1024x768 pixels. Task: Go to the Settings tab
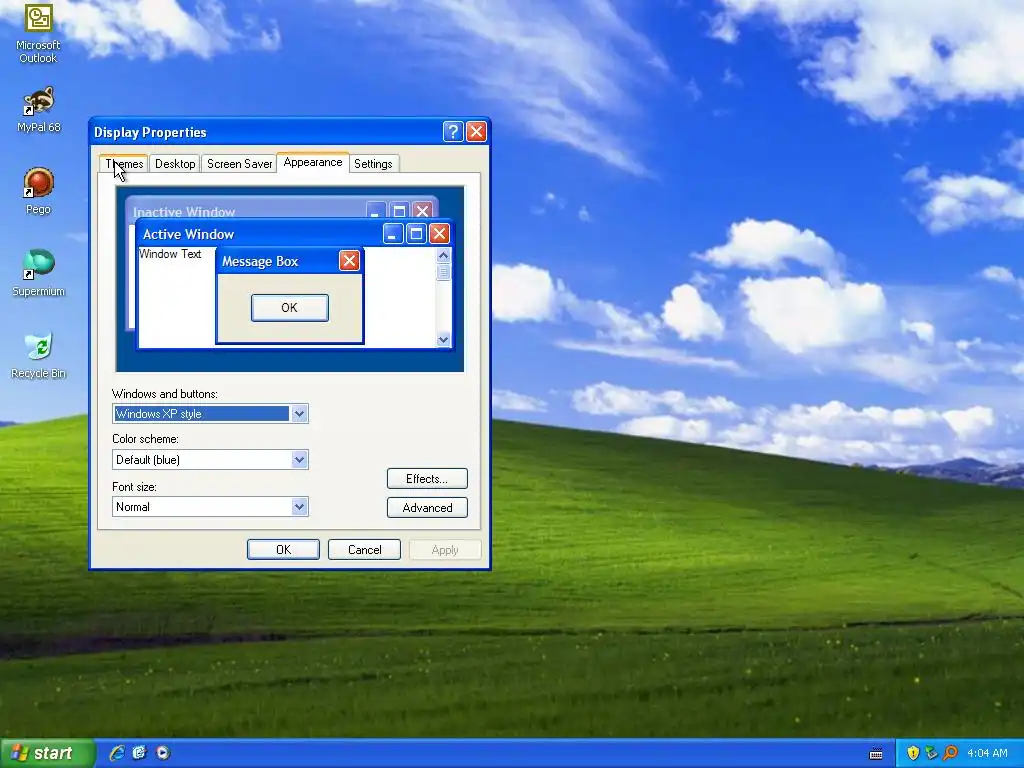(x=373, y=164)
